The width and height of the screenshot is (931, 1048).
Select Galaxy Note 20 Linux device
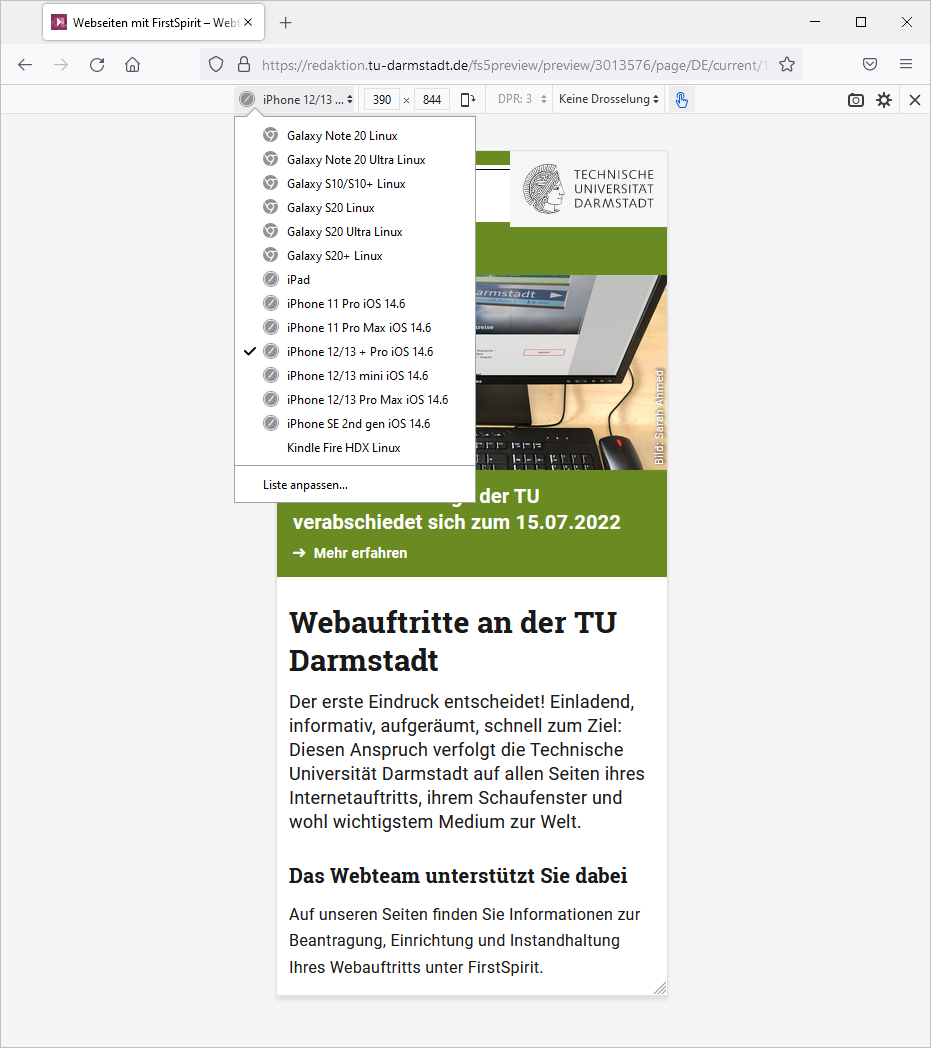tap(355, 136)
